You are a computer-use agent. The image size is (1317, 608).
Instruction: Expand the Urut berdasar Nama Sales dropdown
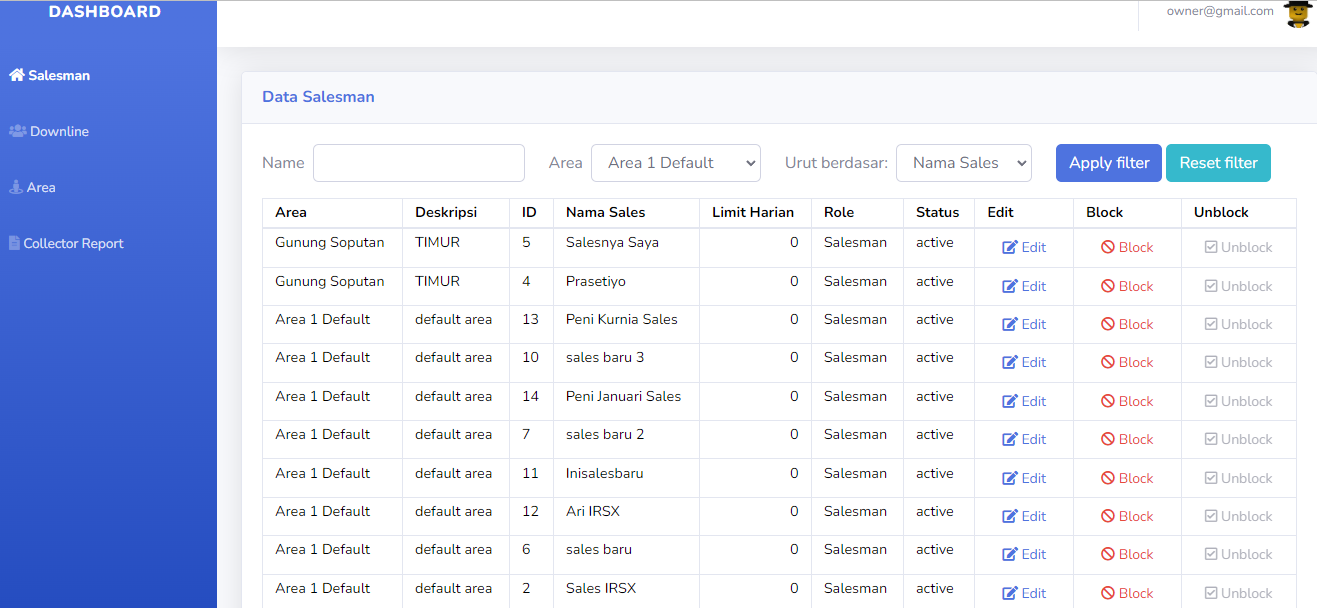tap(963, 163)
